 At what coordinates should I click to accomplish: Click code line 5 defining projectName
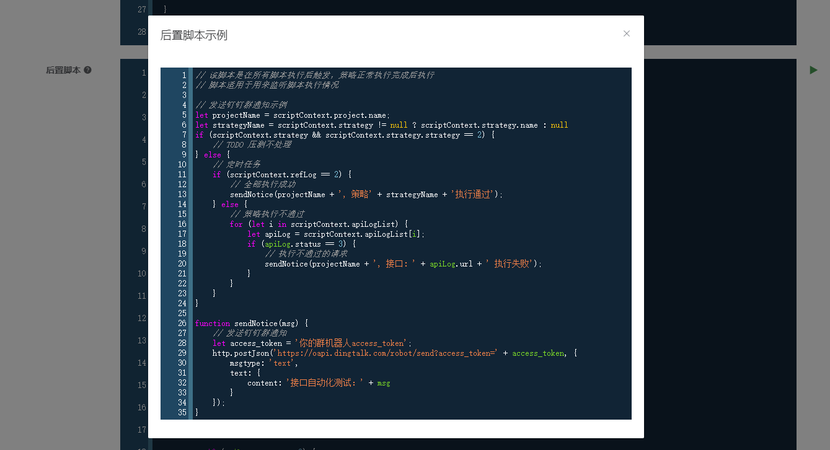coord(292,115)
